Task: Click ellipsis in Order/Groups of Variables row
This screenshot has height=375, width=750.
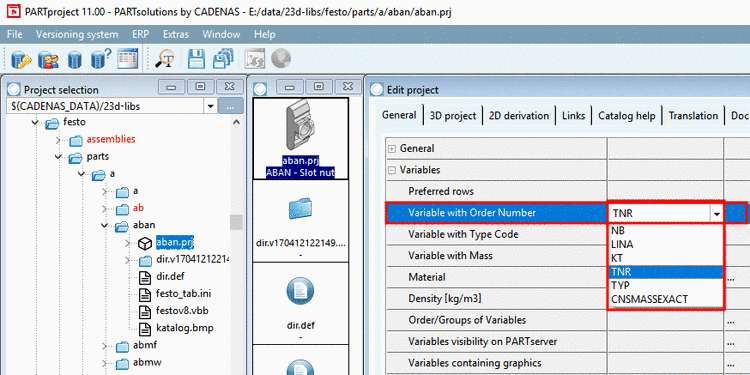Action: (730, 320)
